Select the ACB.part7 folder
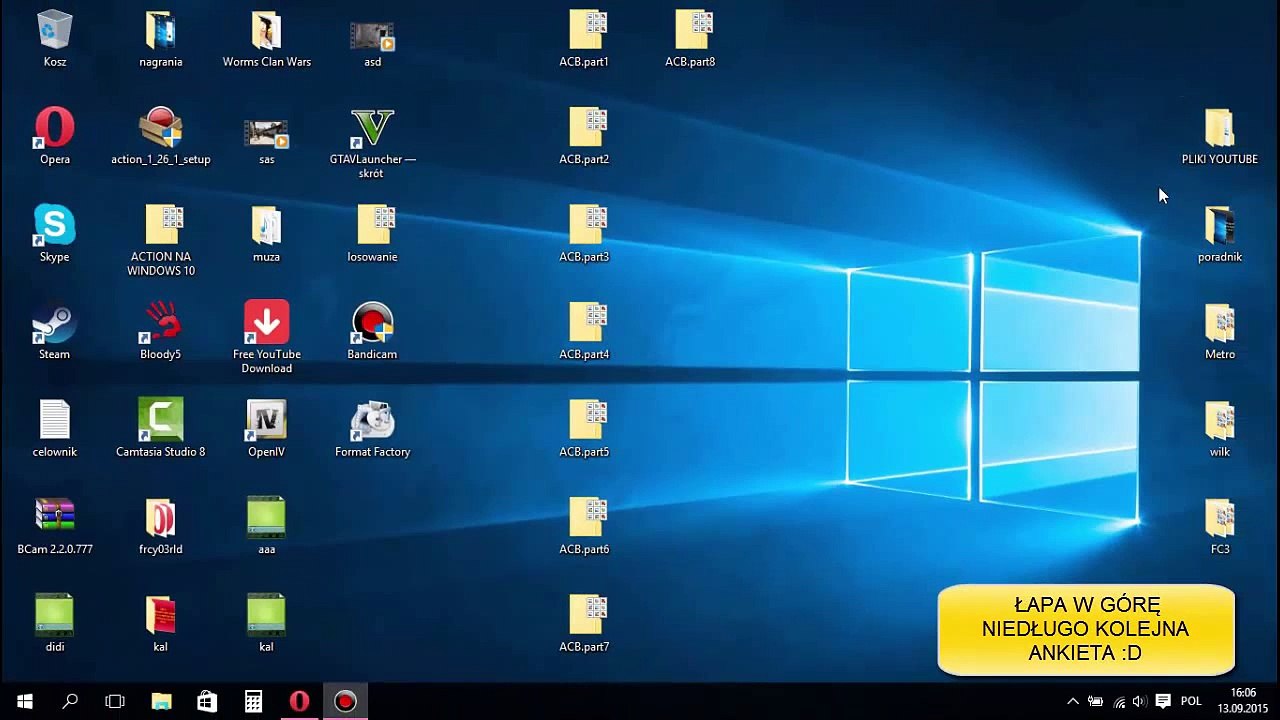The height and width of the screenshot is (720, 1280). tap(586, 615)
